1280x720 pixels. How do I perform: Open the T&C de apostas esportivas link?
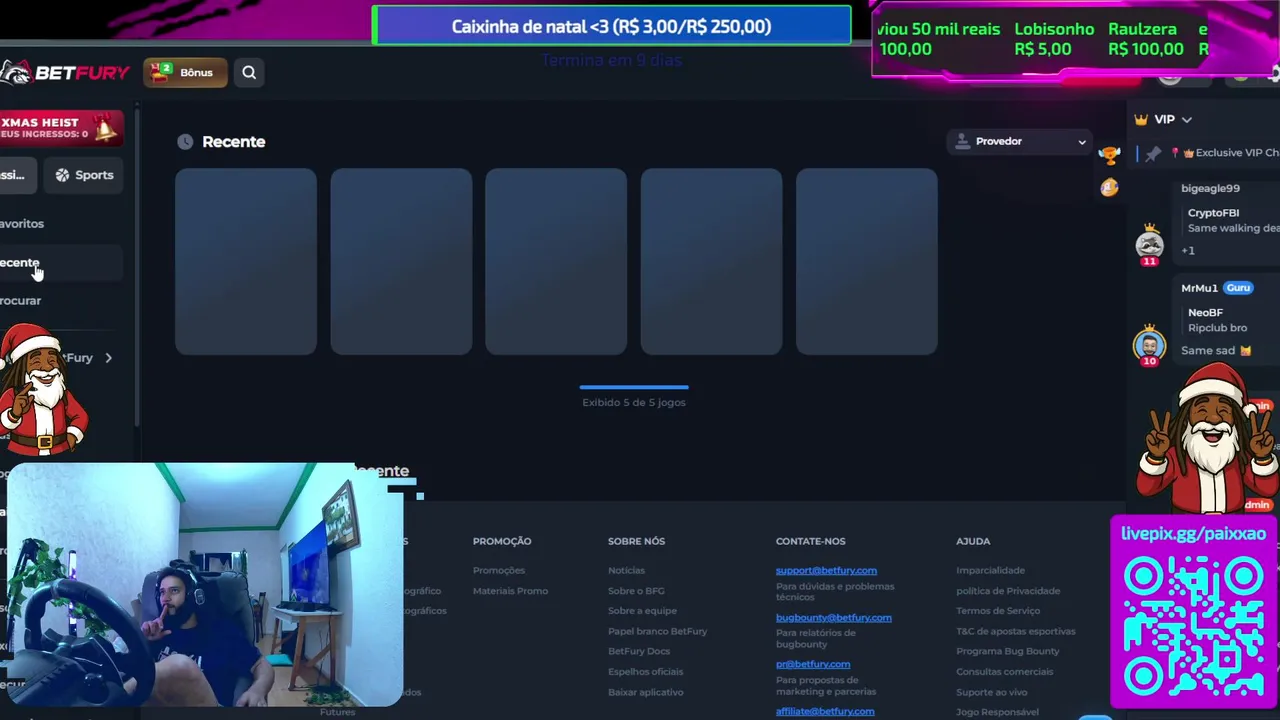(1016, 631)
